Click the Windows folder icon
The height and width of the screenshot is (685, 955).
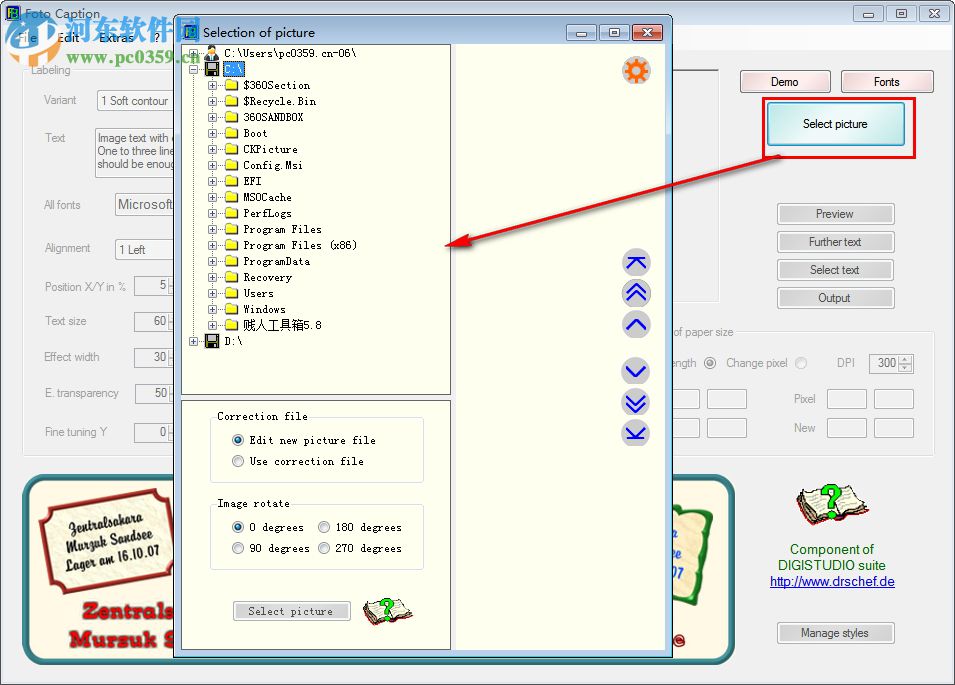pyautogui.click(x=231, y=309)
